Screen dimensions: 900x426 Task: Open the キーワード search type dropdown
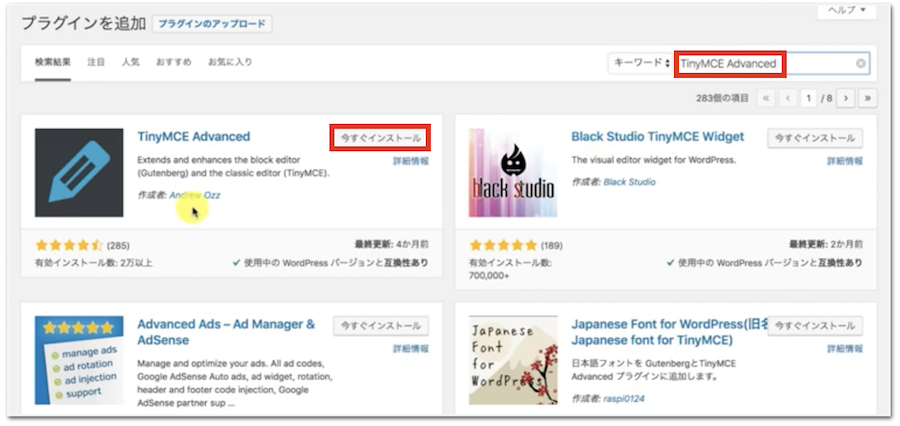[x=640, y=64]
